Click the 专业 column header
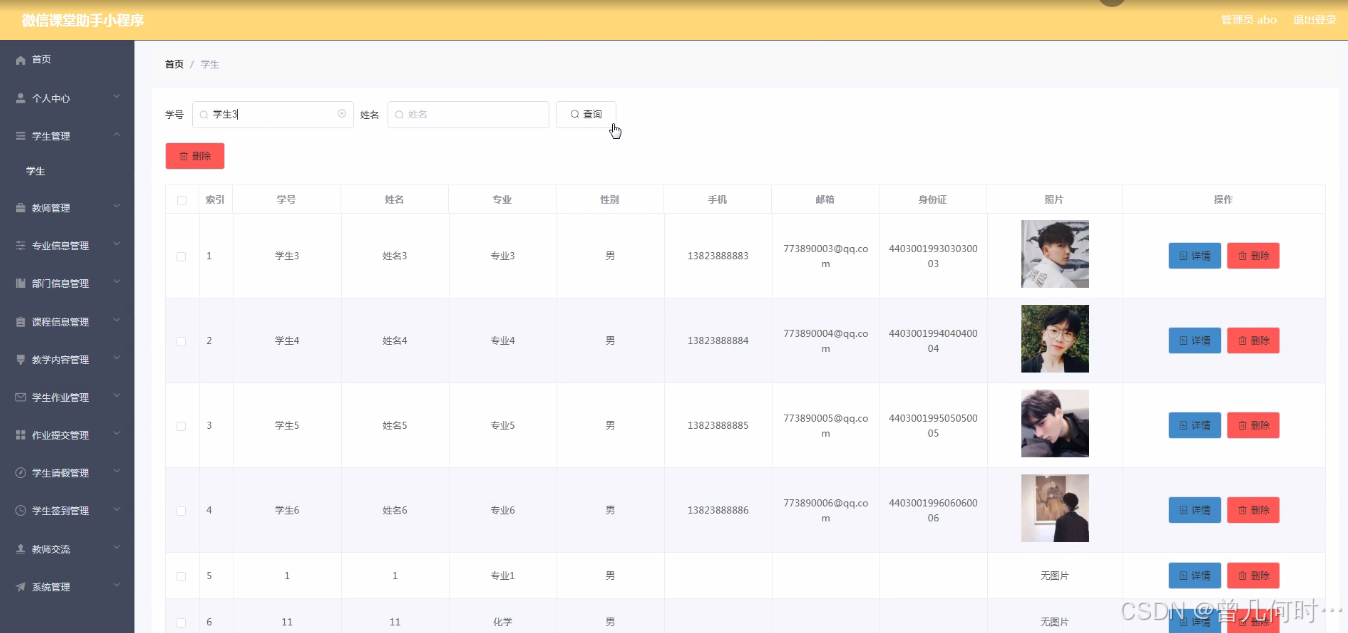The height and width of the screenshot is (633, 1348). [502, 200]
